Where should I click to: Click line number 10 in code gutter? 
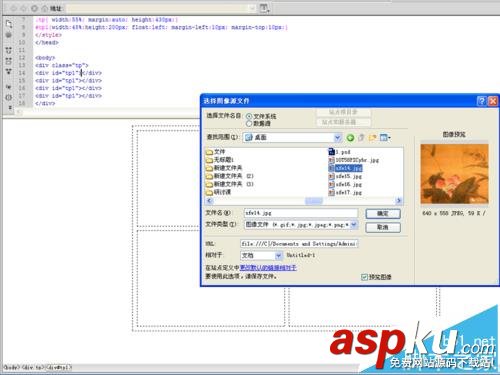(22, 42)
